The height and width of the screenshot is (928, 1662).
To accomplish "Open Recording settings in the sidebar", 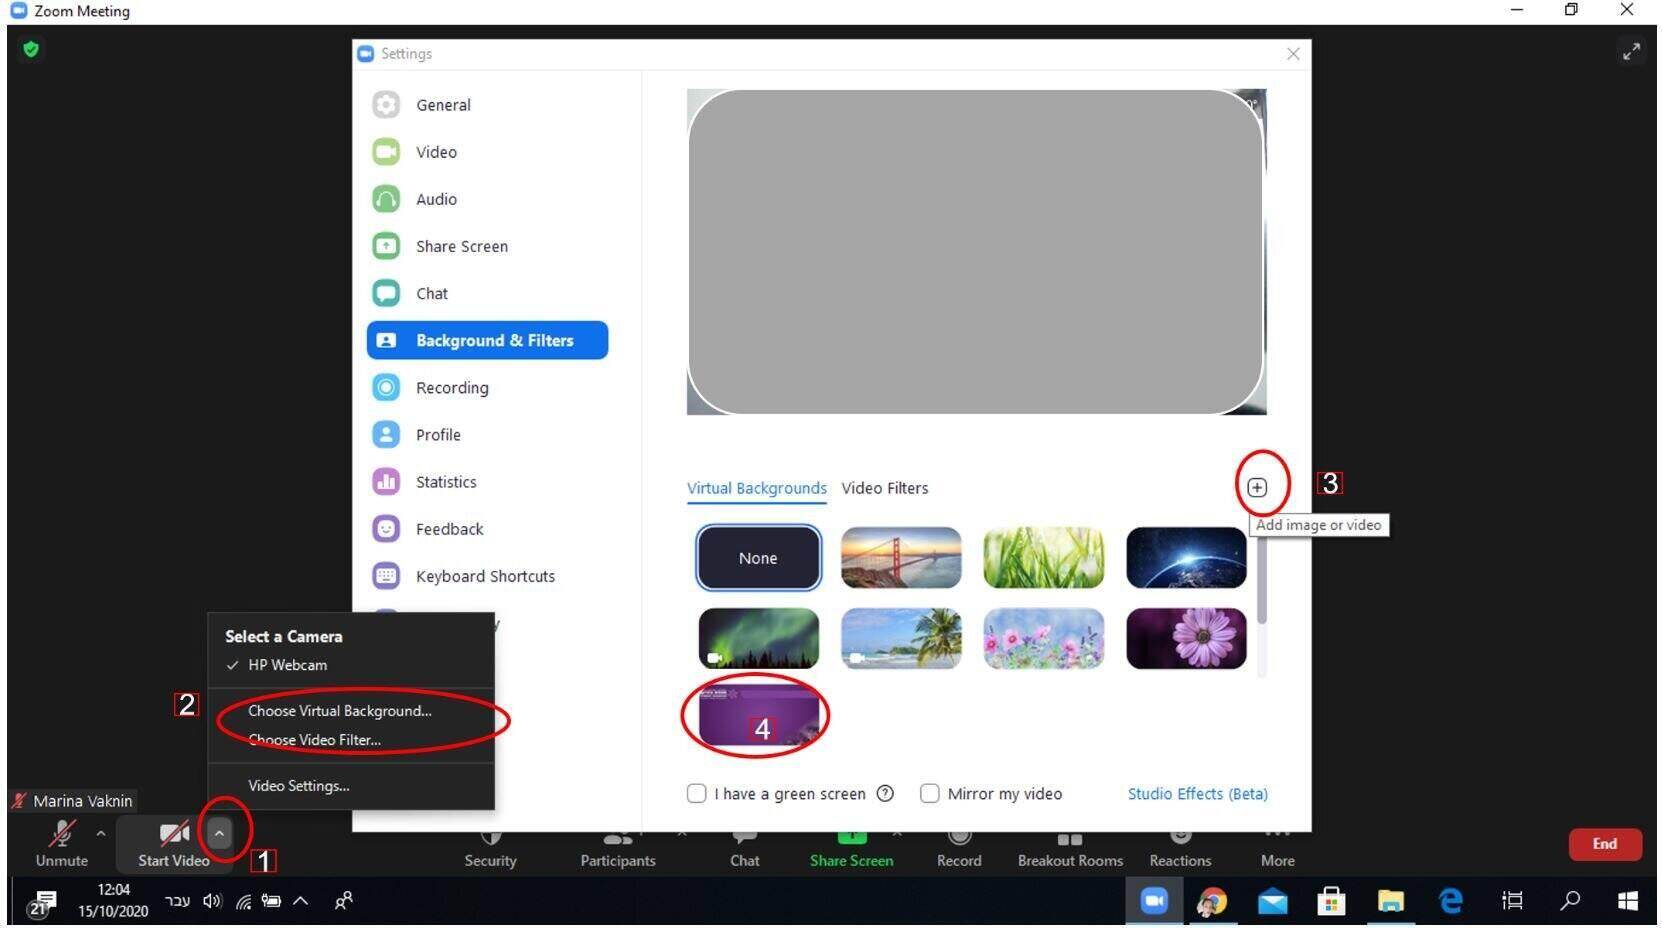I will 430,387.
